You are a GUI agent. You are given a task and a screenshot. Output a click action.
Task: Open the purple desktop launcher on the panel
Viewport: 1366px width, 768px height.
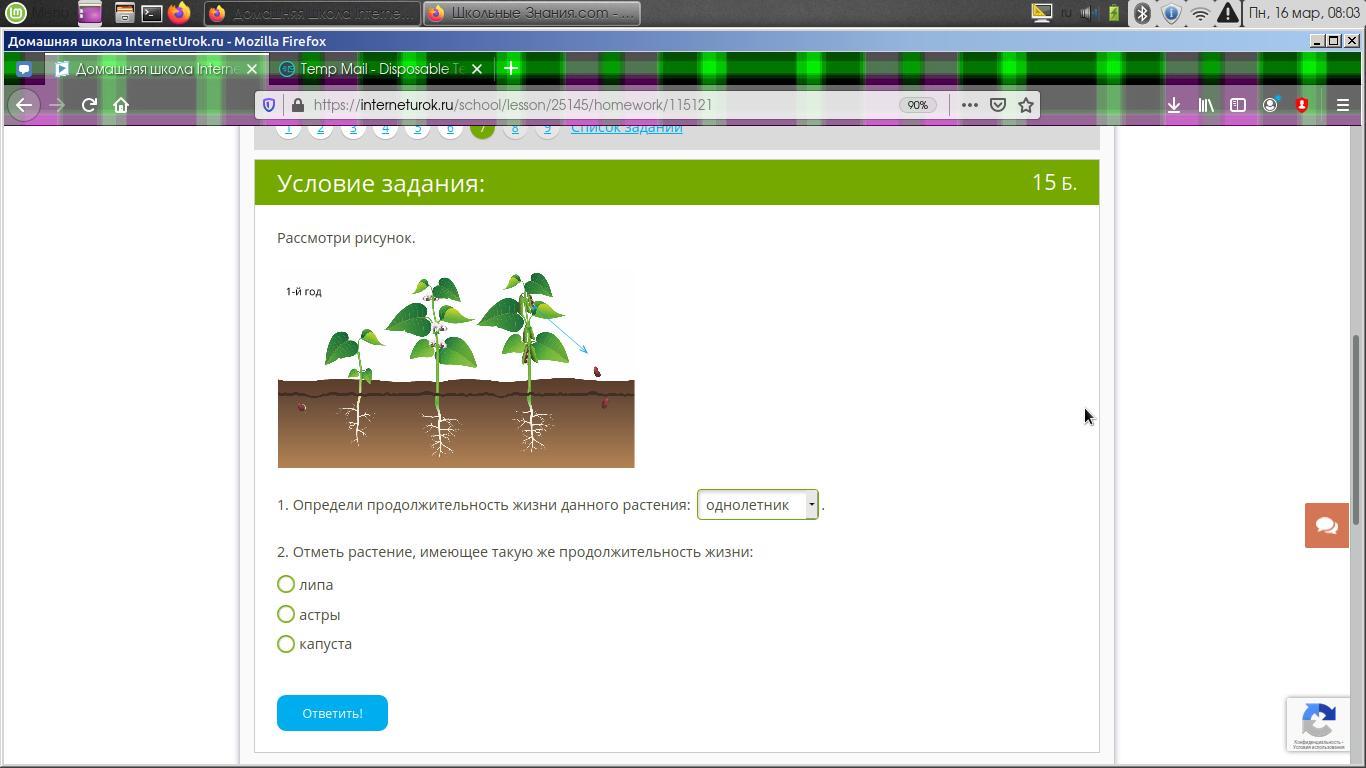pos(90,13)
